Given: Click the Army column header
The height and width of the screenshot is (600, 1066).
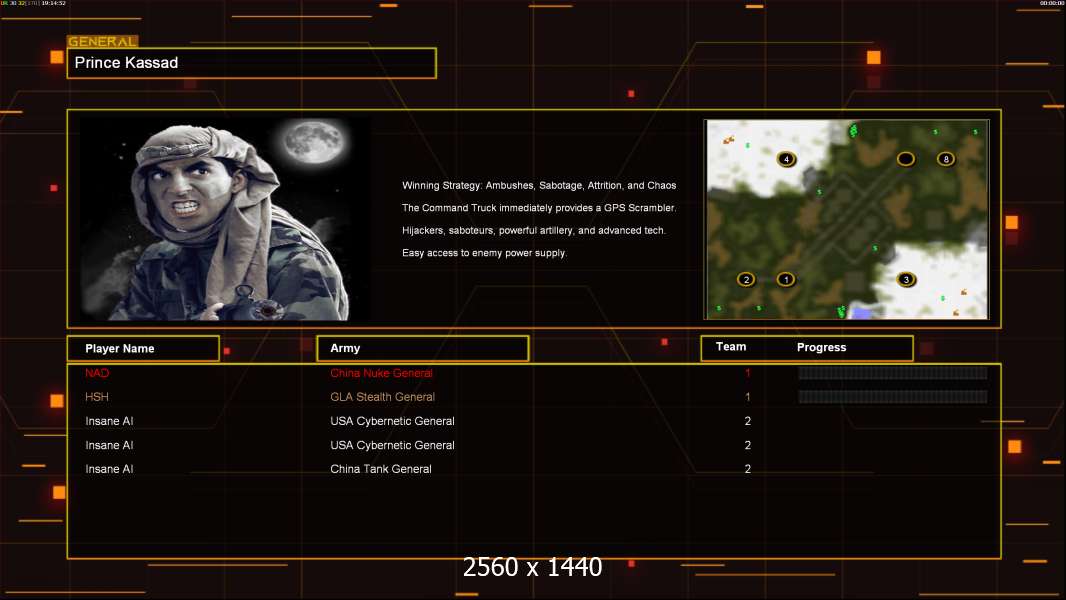Looking at the screenshot, I should 422,349.
